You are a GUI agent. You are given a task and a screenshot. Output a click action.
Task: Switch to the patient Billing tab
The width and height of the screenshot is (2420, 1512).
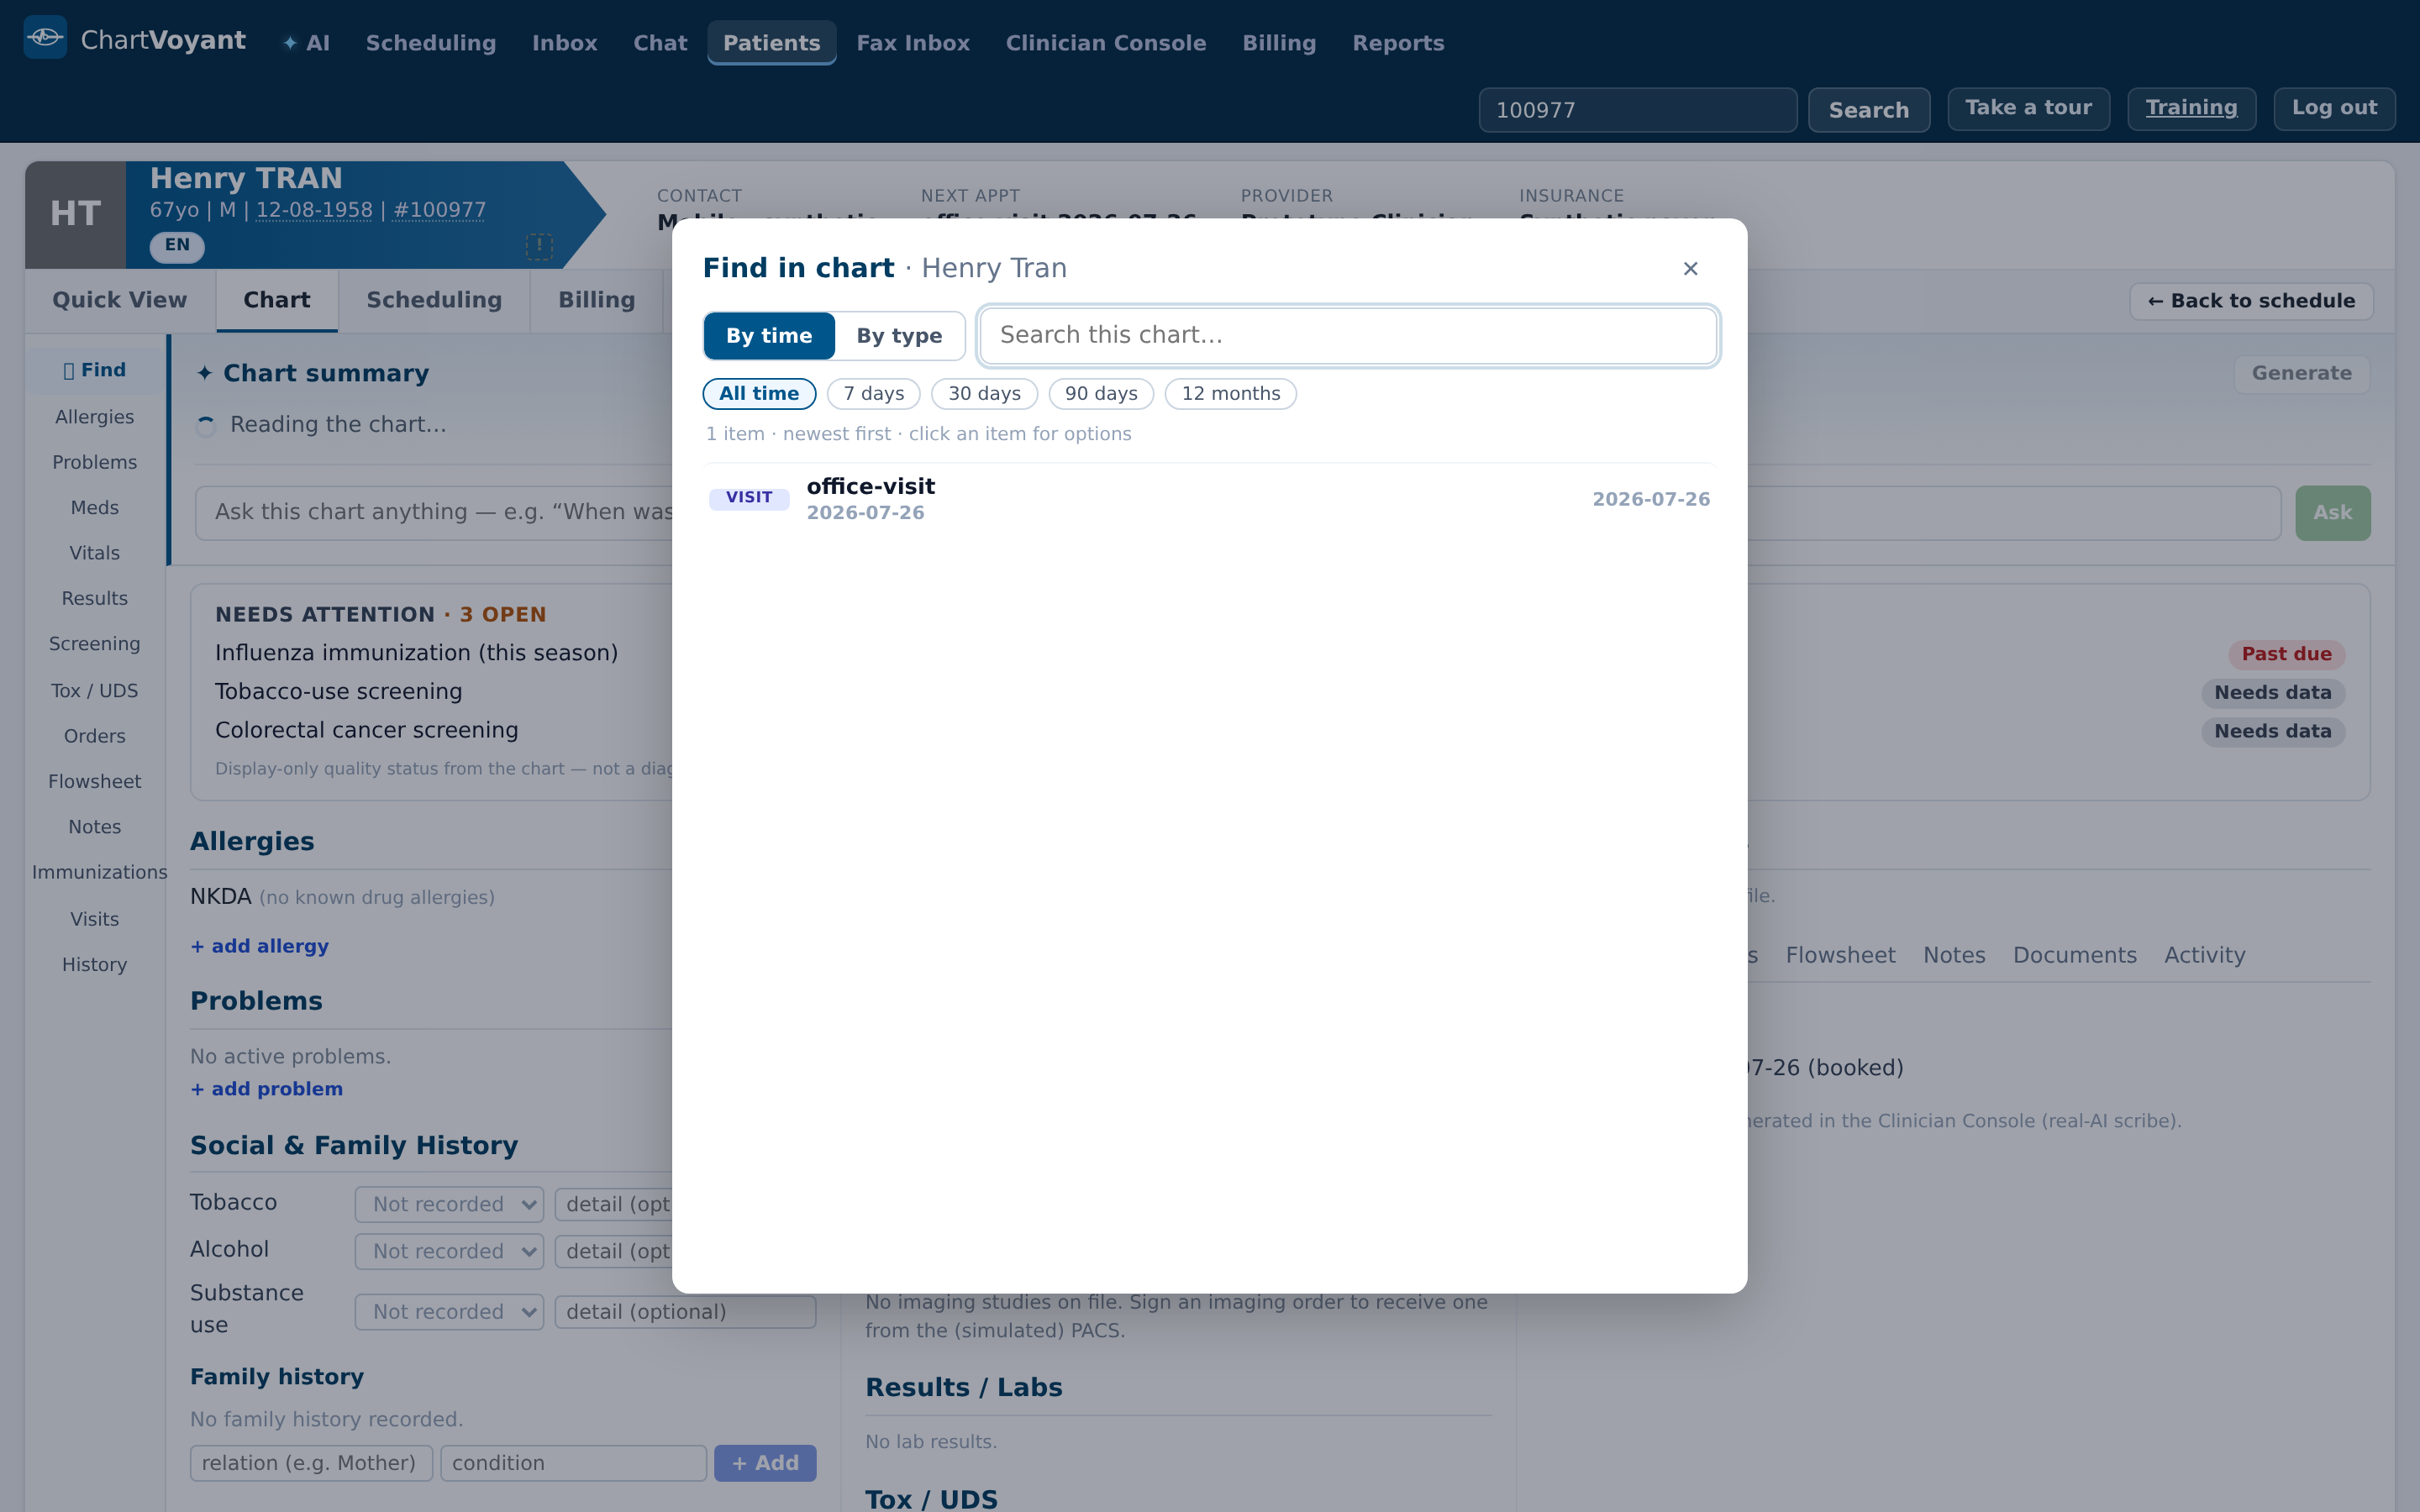point(597,300)
